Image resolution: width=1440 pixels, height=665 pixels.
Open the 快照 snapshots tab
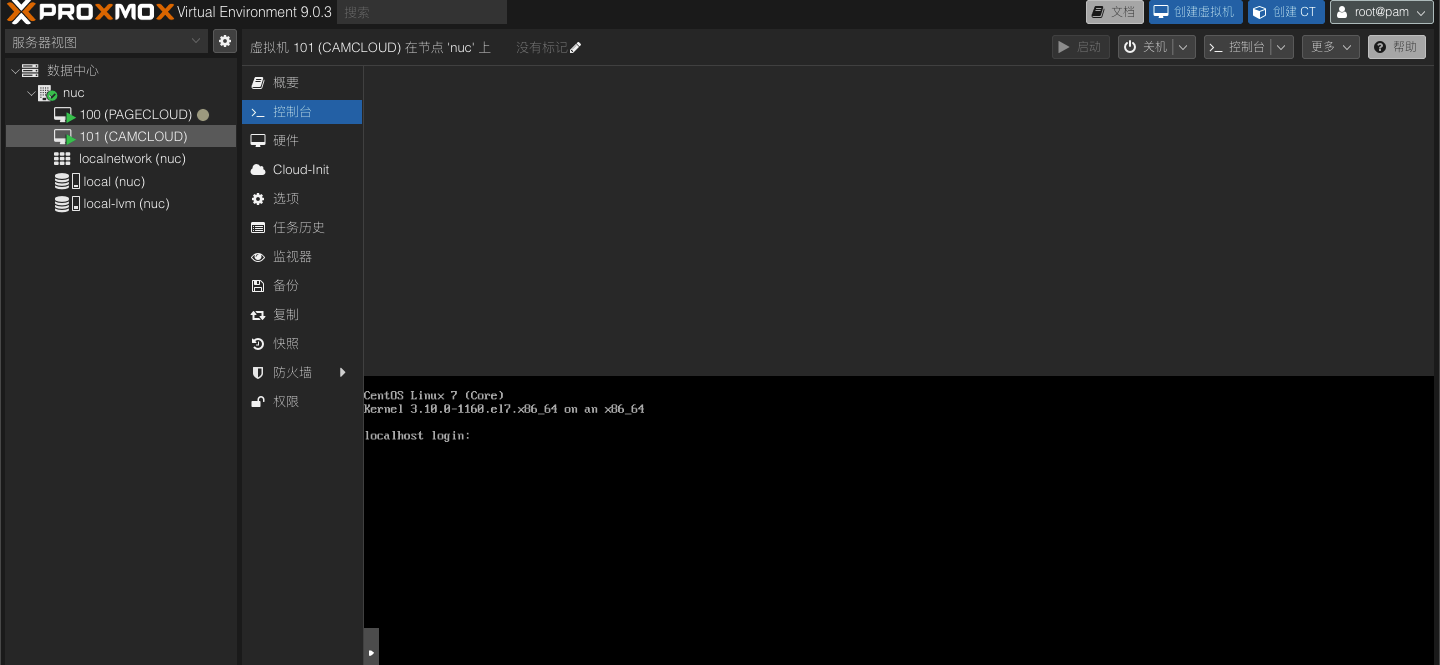302,344
